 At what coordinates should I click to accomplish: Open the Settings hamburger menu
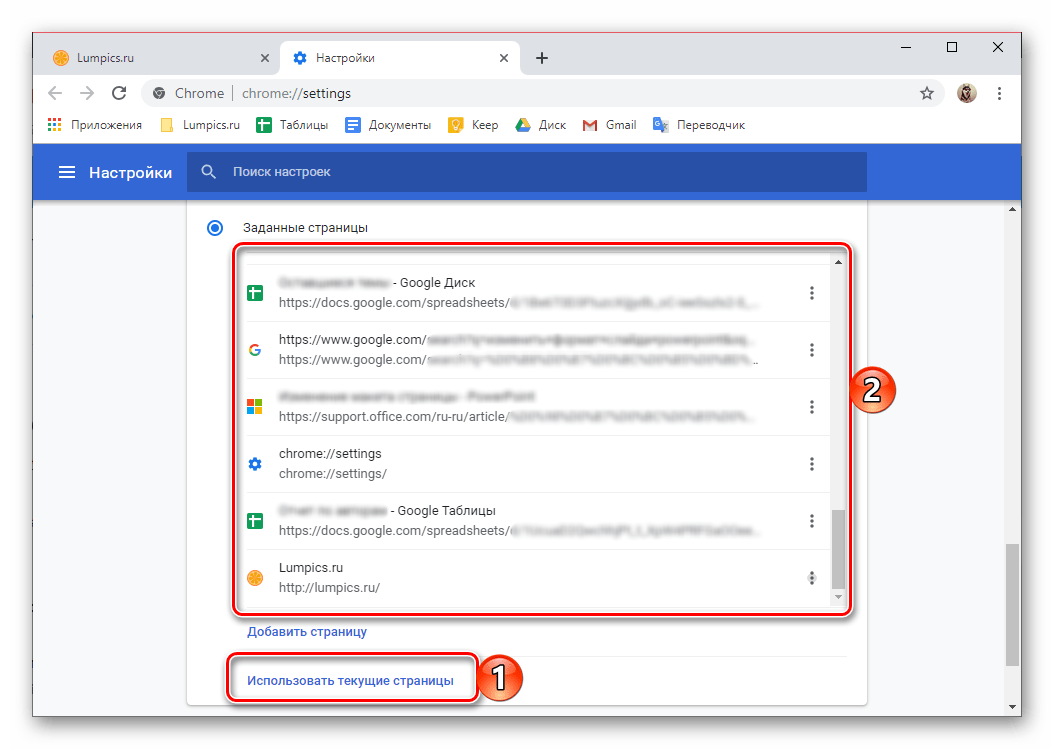click(x=67, y=173)
